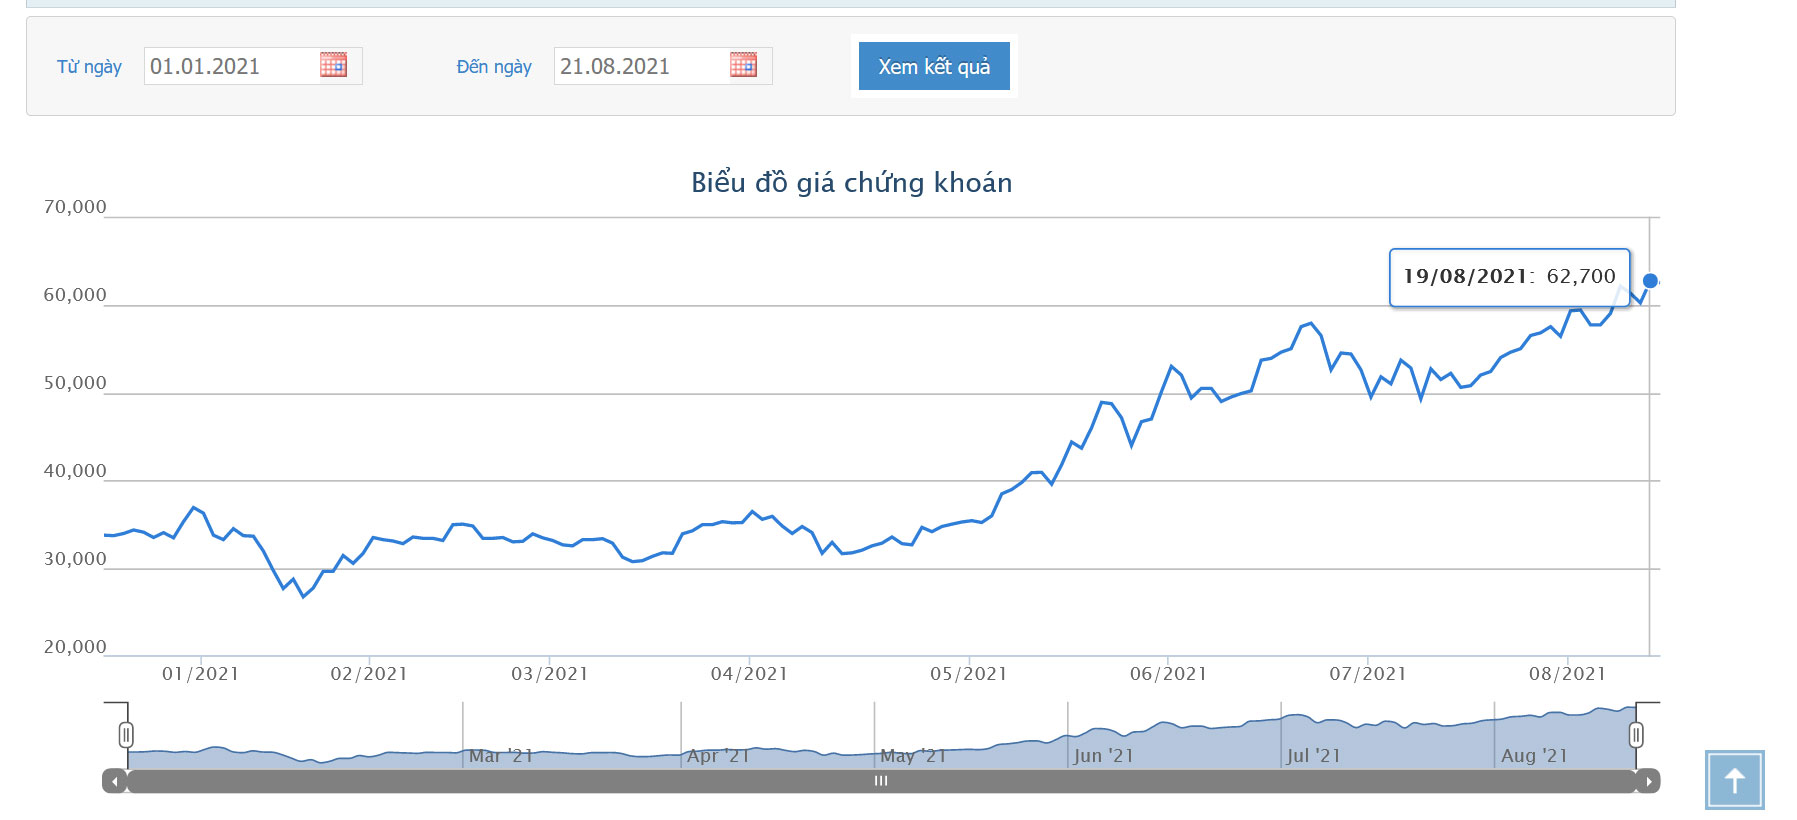Click the scrollbar center grip below chart

coord(881,781)
